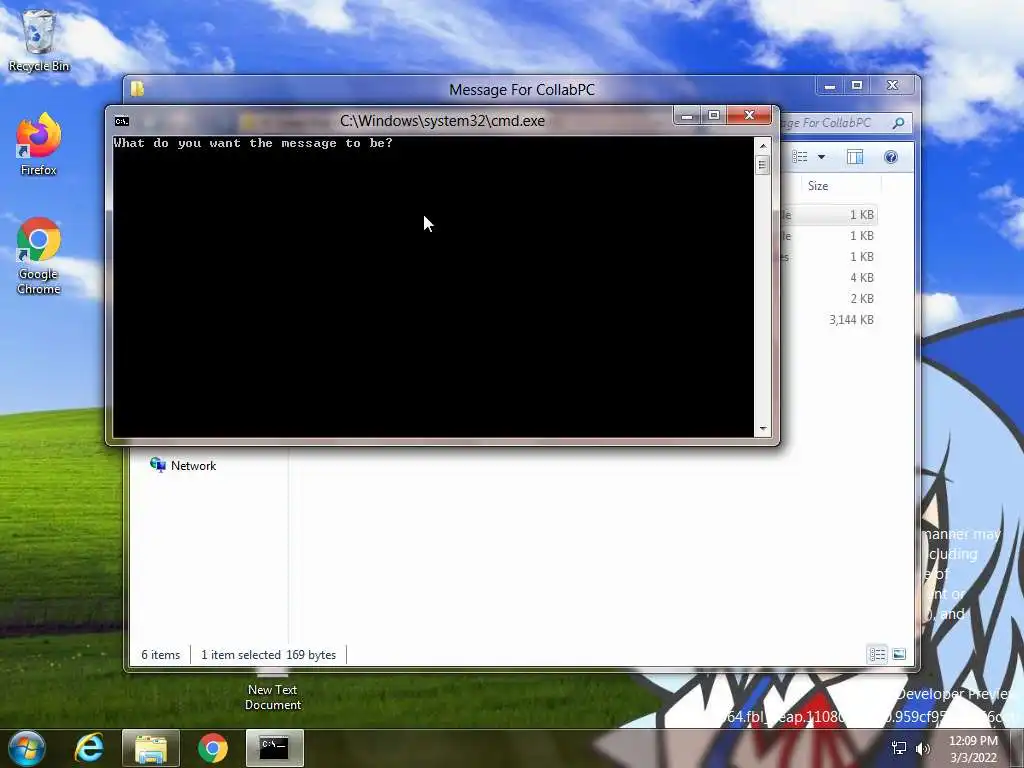The image size is (1024, 768).
Task: Minimize the Message For CollabPC window
Action: [x=830, y=86]
